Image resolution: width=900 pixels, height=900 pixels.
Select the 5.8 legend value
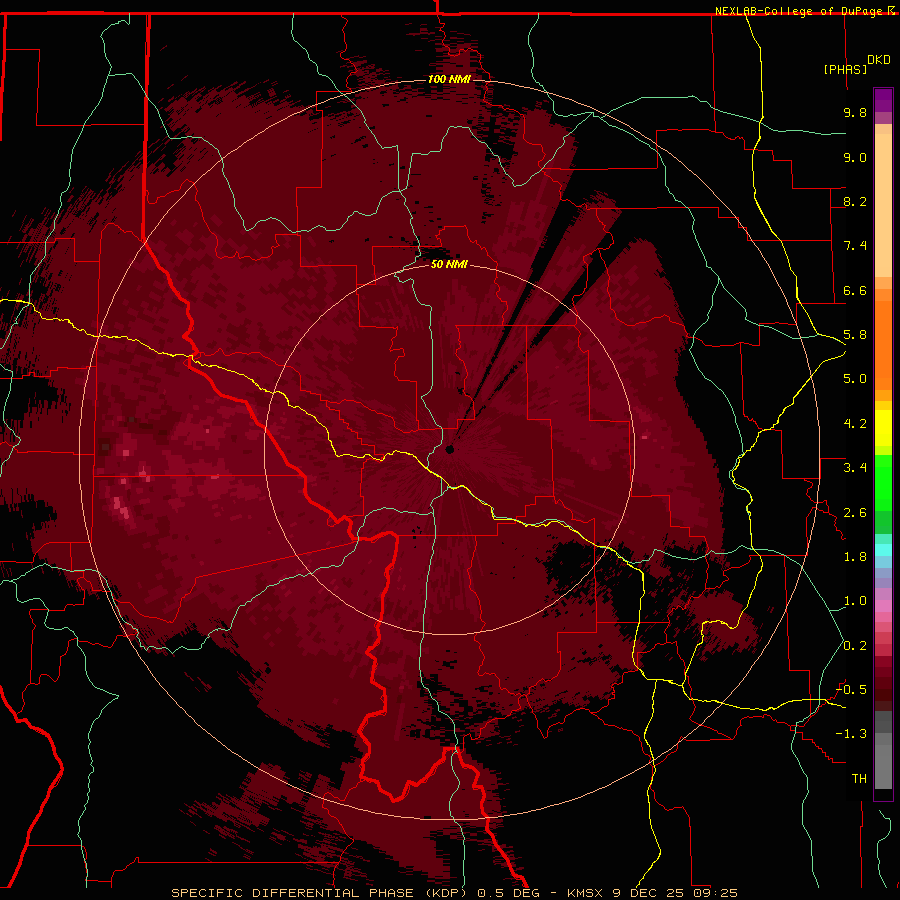tap(855, 335)
